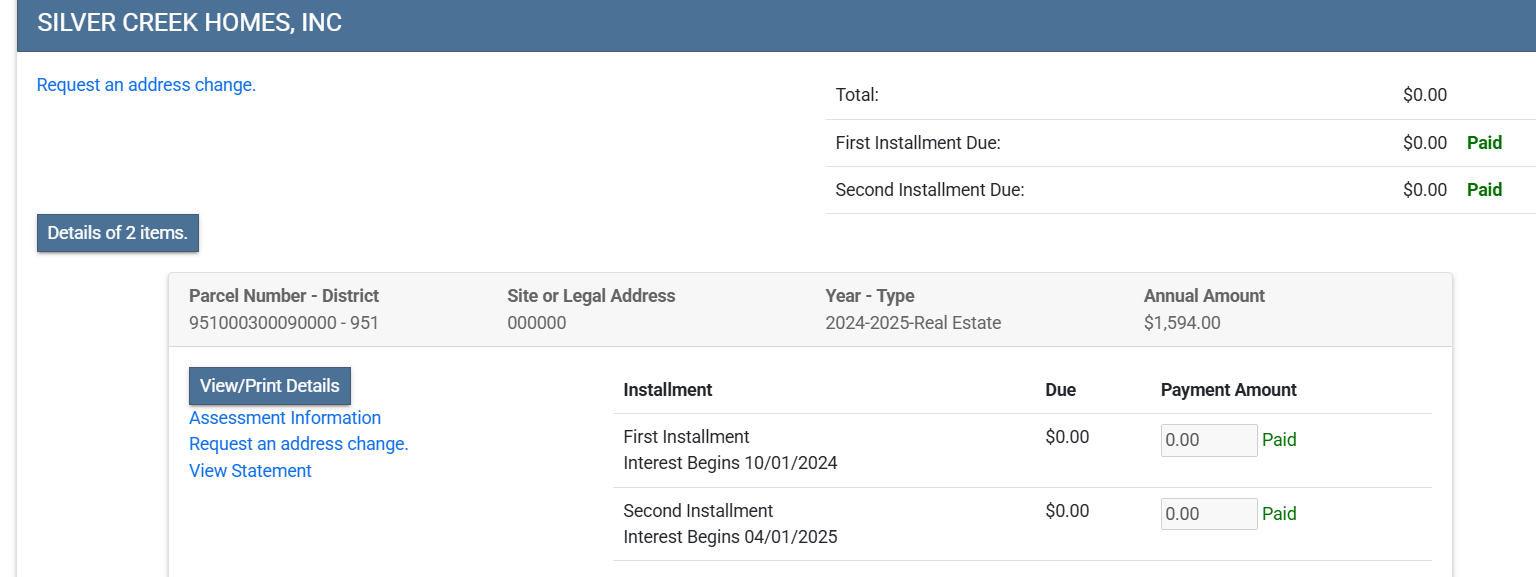Click the Total amount $0.00 in summary

pos(1424,96)
